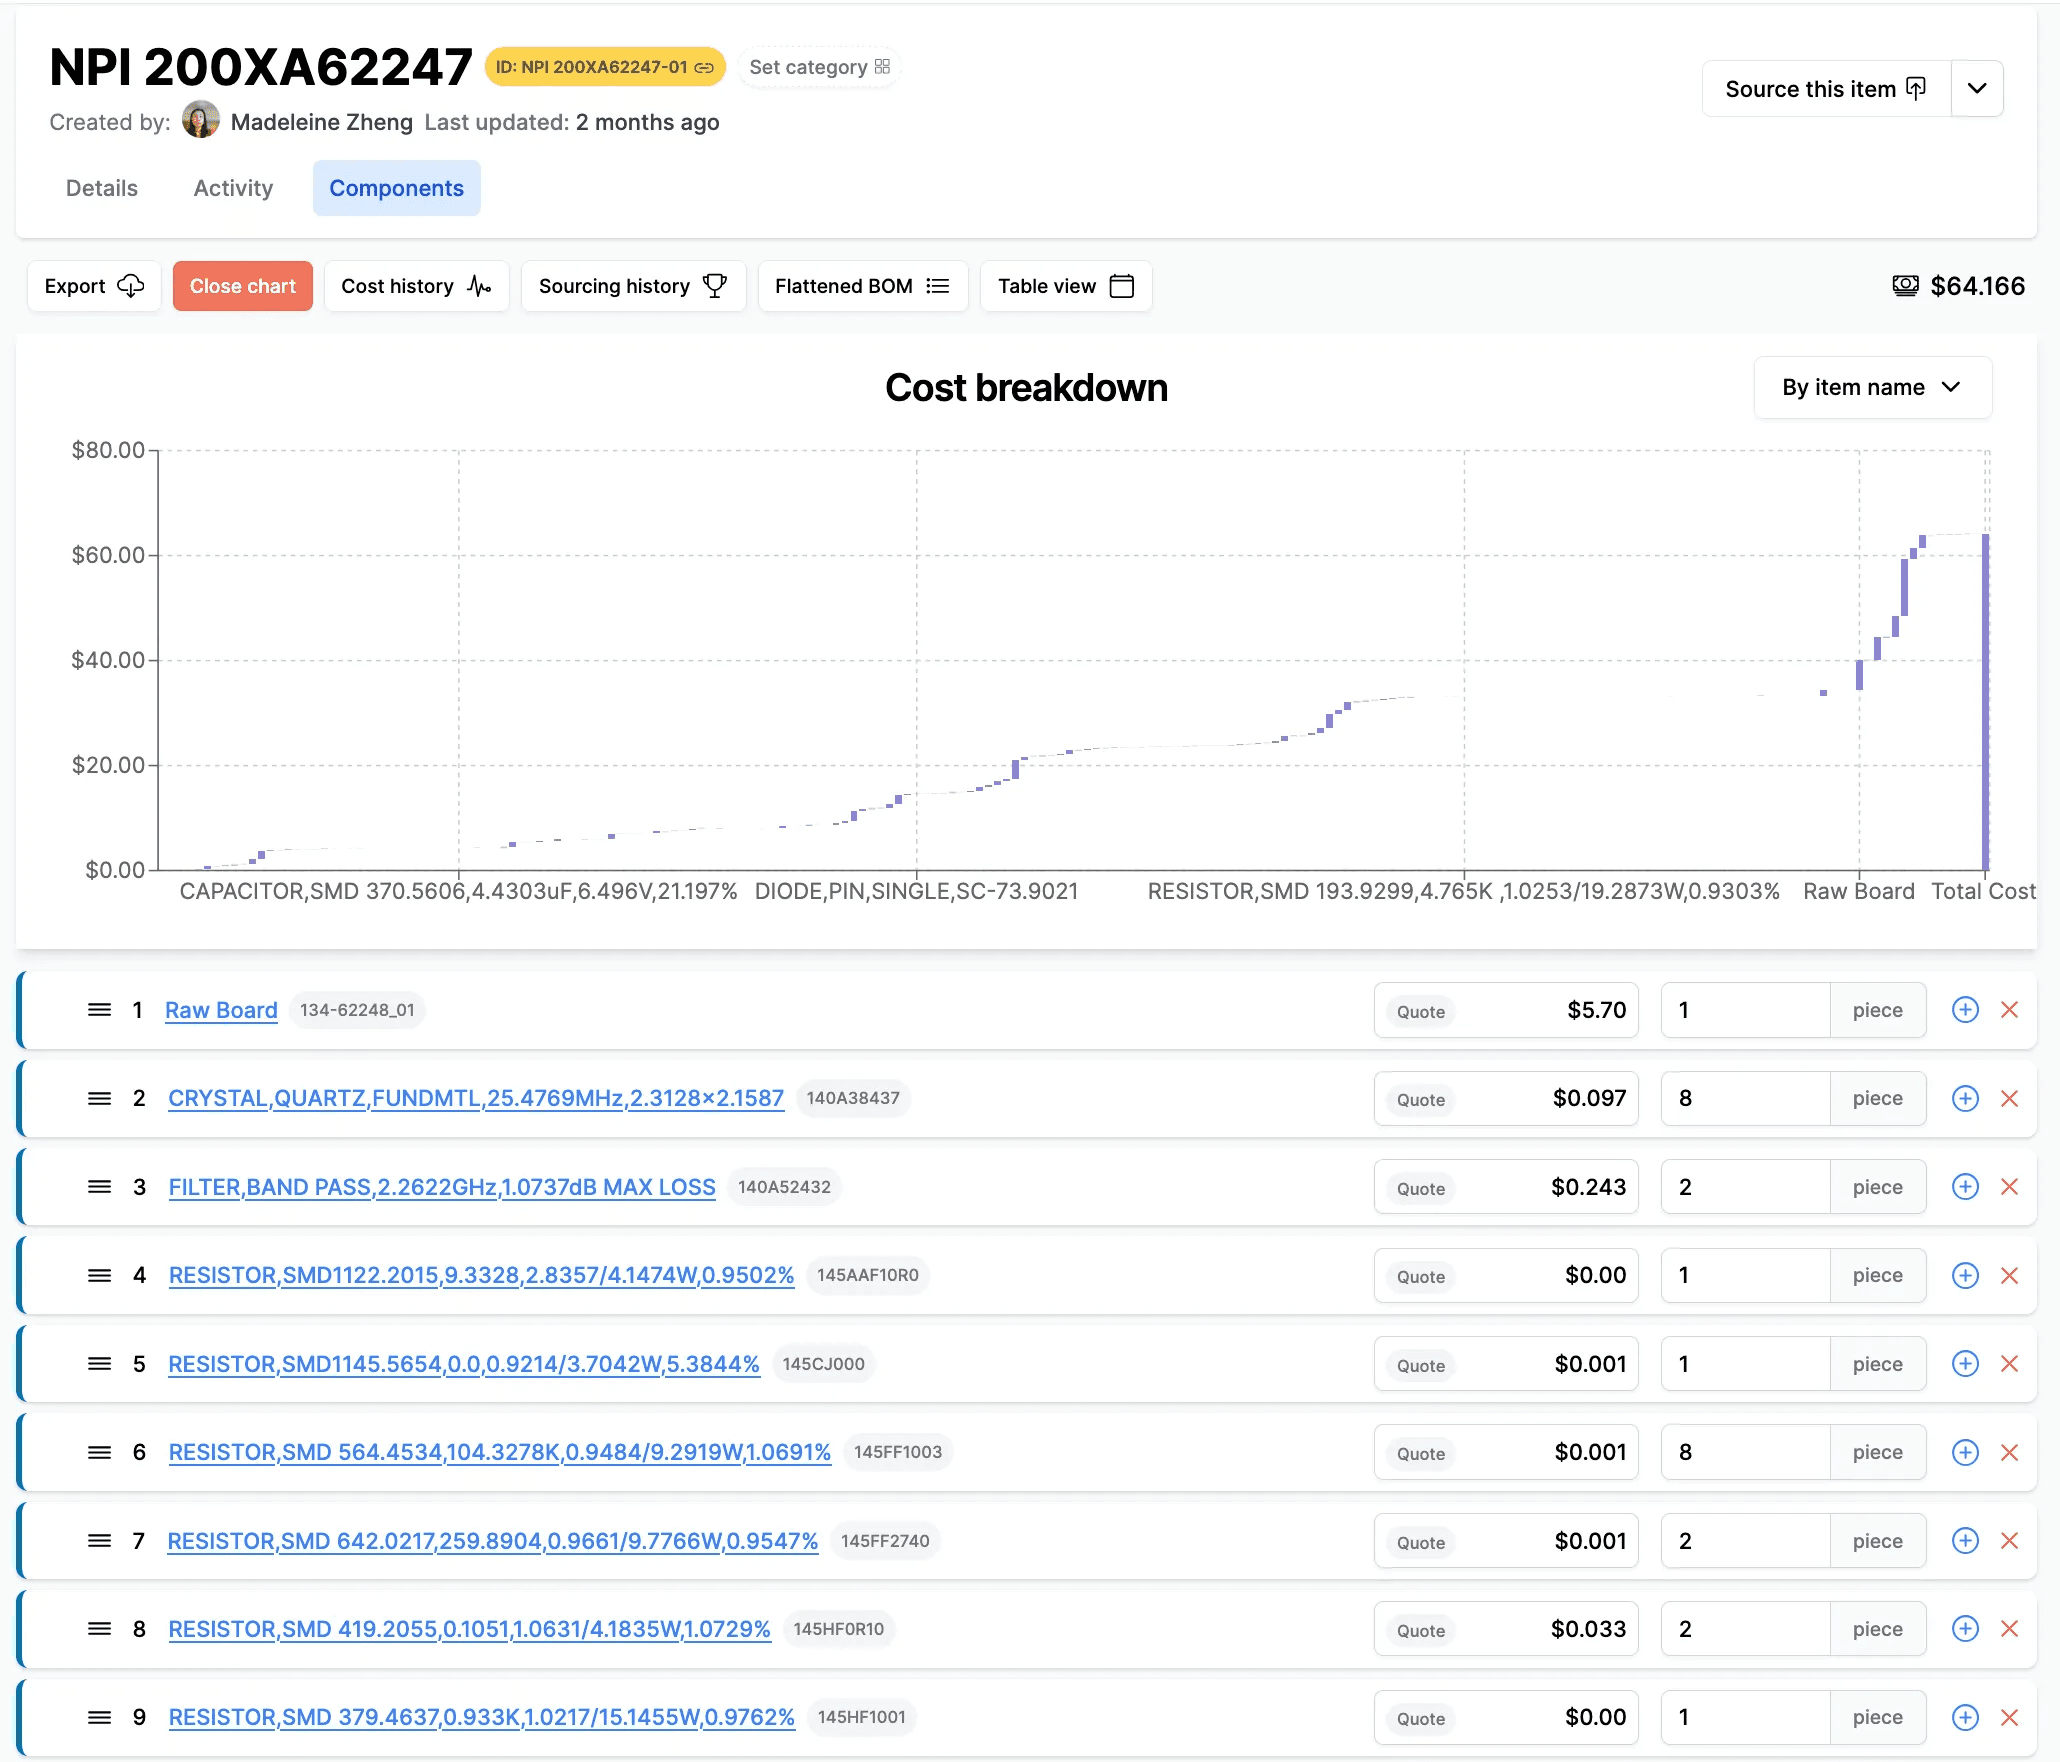Viewport: 2060px width, 1762px height.
Task: Click the add icon on row 6 resistor
Action: pyautogui.click(x=1965, y=1452)
